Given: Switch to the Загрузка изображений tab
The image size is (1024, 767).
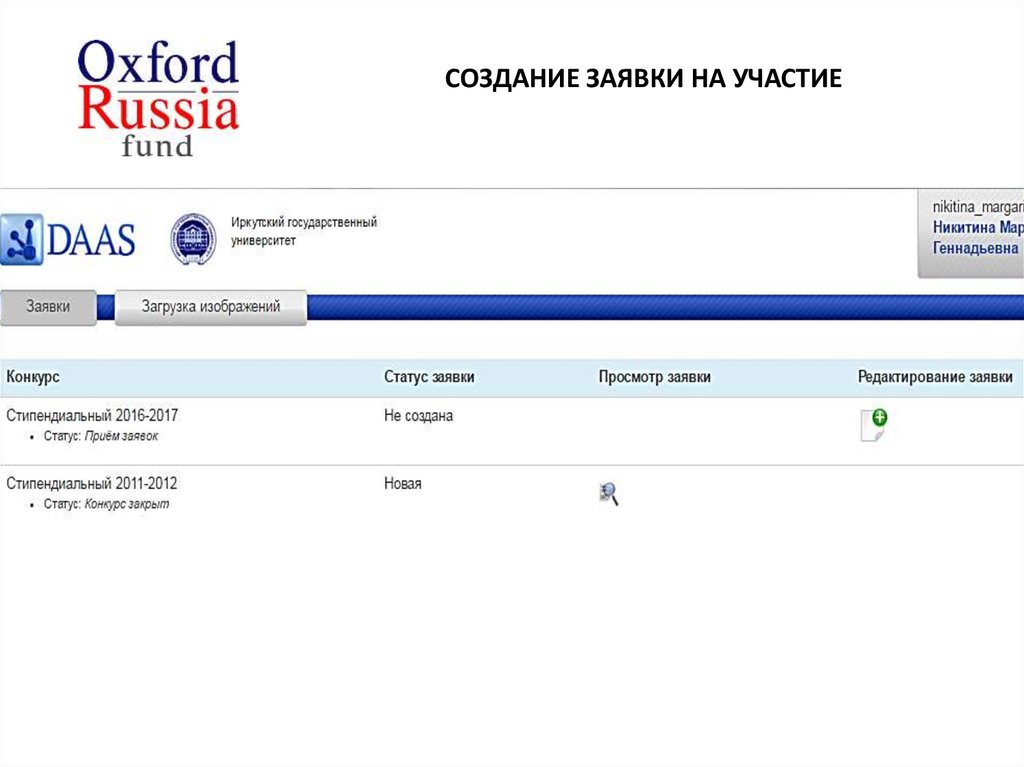Looking at the screenshot, I should coord(210,307).
